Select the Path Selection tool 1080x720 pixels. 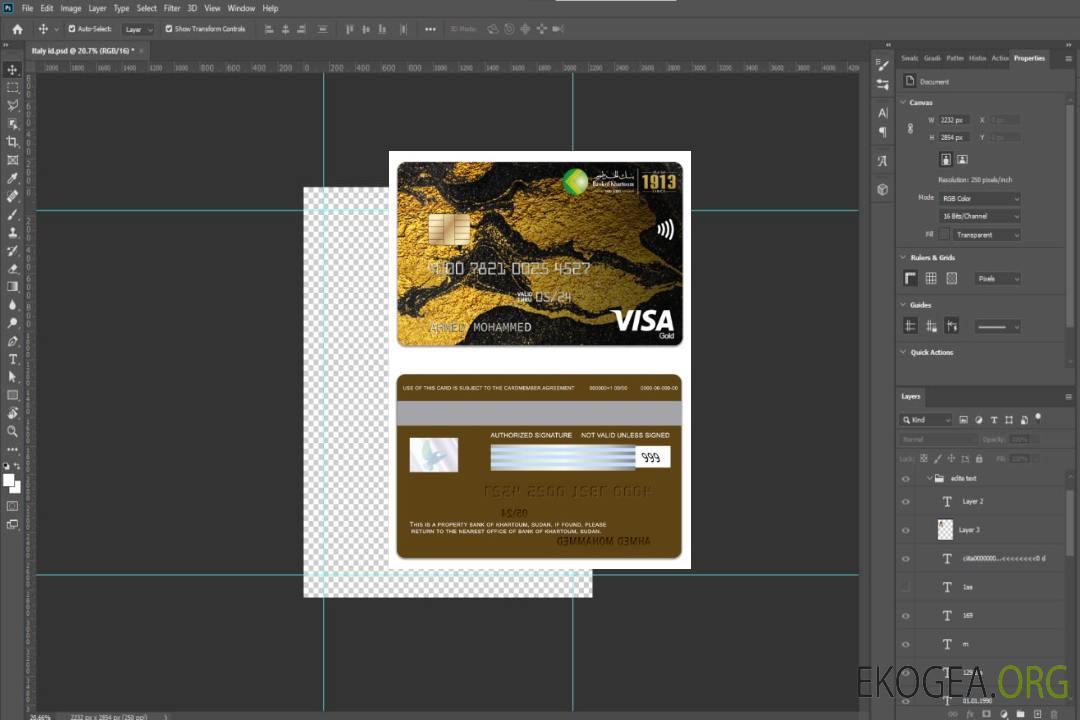(x=12, y=377)
